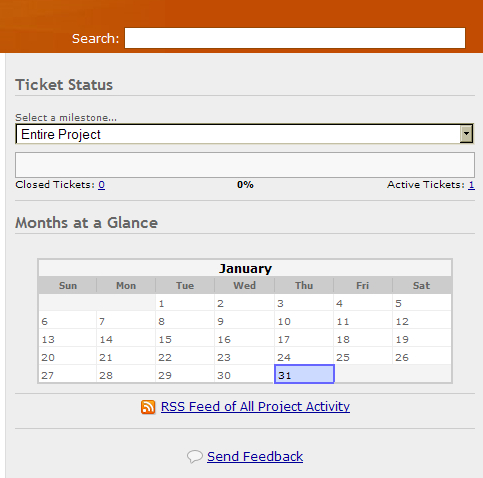Select the Entire Project milestone combo box
The height and width of the screenshot is (478, 483).
(x=245, y=134)
